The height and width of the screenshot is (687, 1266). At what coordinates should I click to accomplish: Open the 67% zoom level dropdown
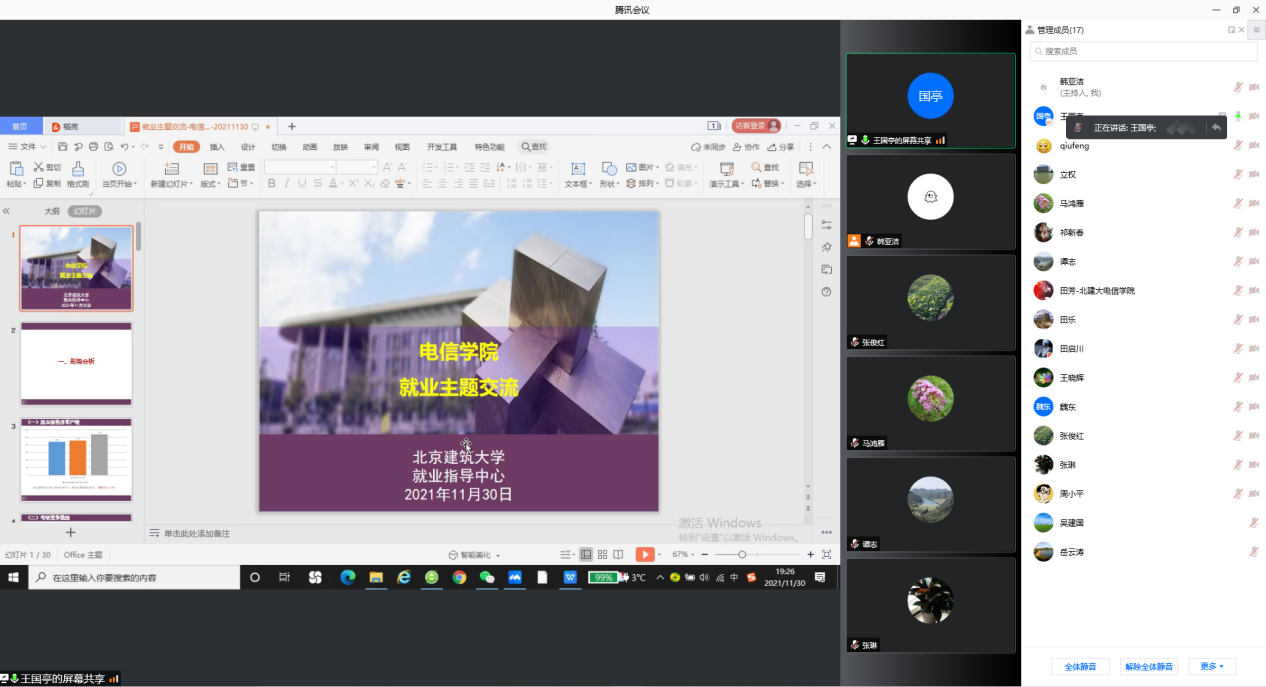point(682,554)
